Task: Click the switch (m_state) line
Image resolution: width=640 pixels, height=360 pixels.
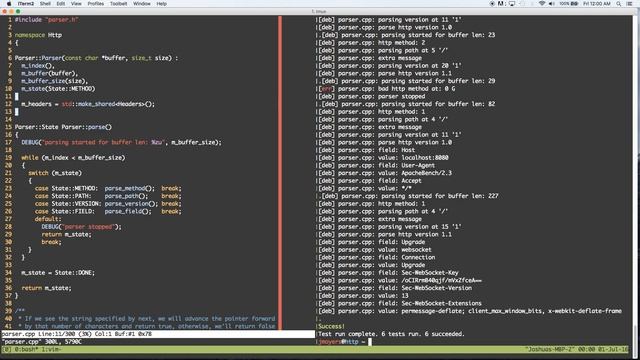Action: 55,173
